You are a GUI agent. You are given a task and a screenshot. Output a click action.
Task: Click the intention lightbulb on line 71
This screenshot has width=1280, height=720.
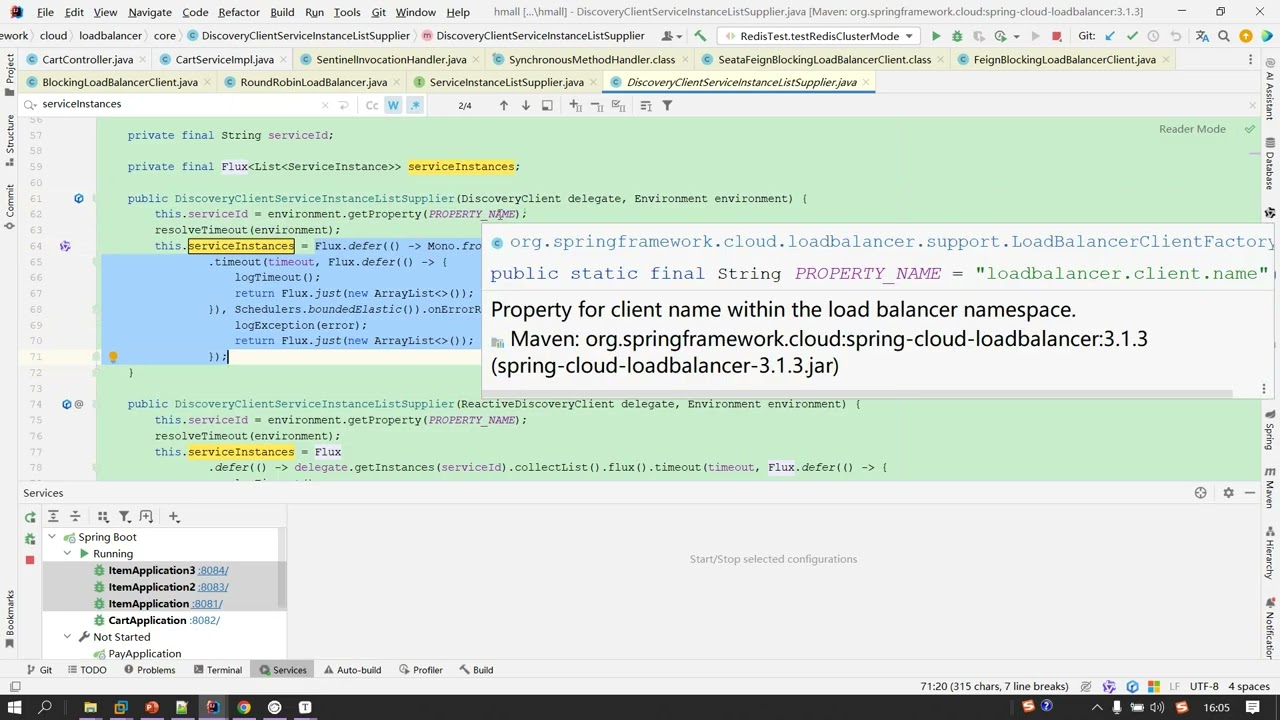pos(113,357)
